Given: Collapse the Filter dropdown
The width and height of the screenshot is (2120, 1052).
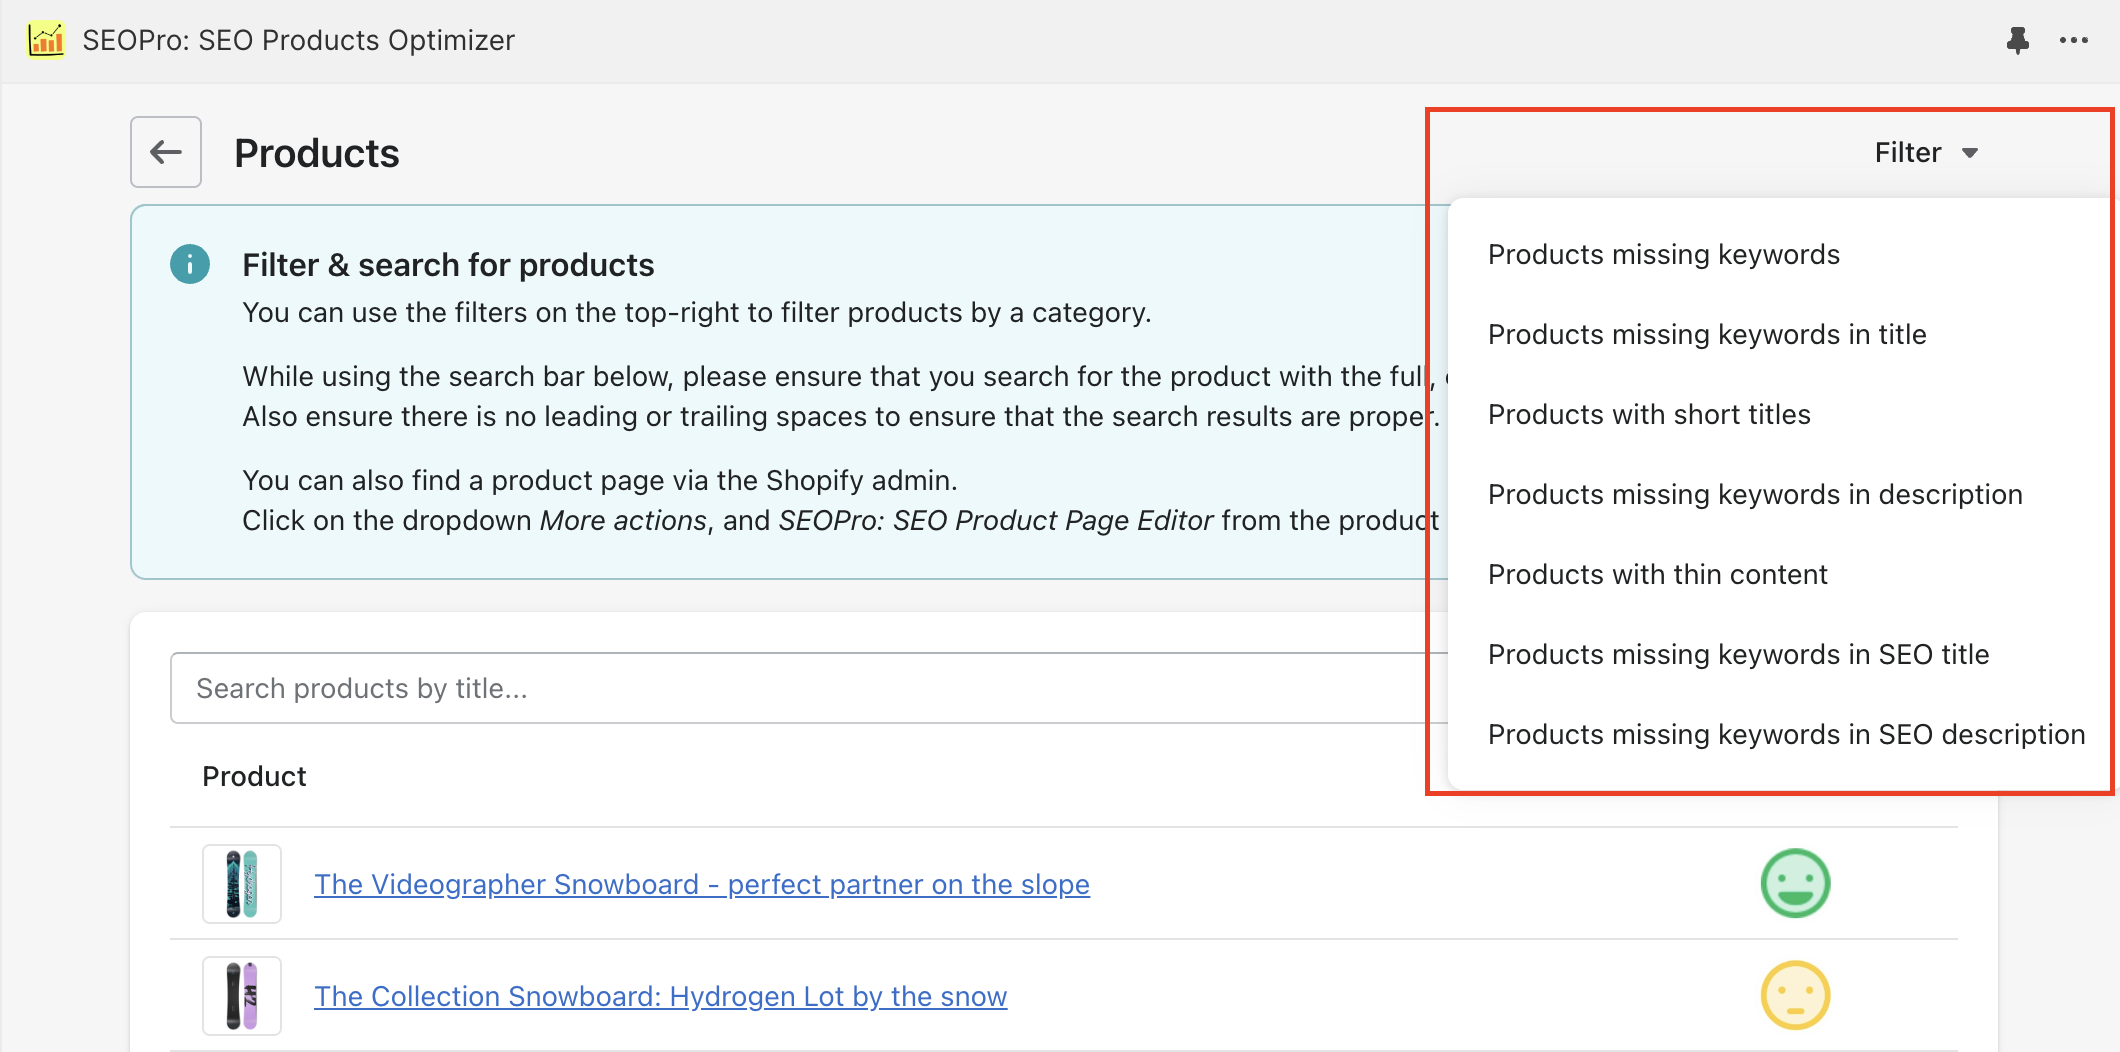Looking at the screenshot, I should (1925, 152).
